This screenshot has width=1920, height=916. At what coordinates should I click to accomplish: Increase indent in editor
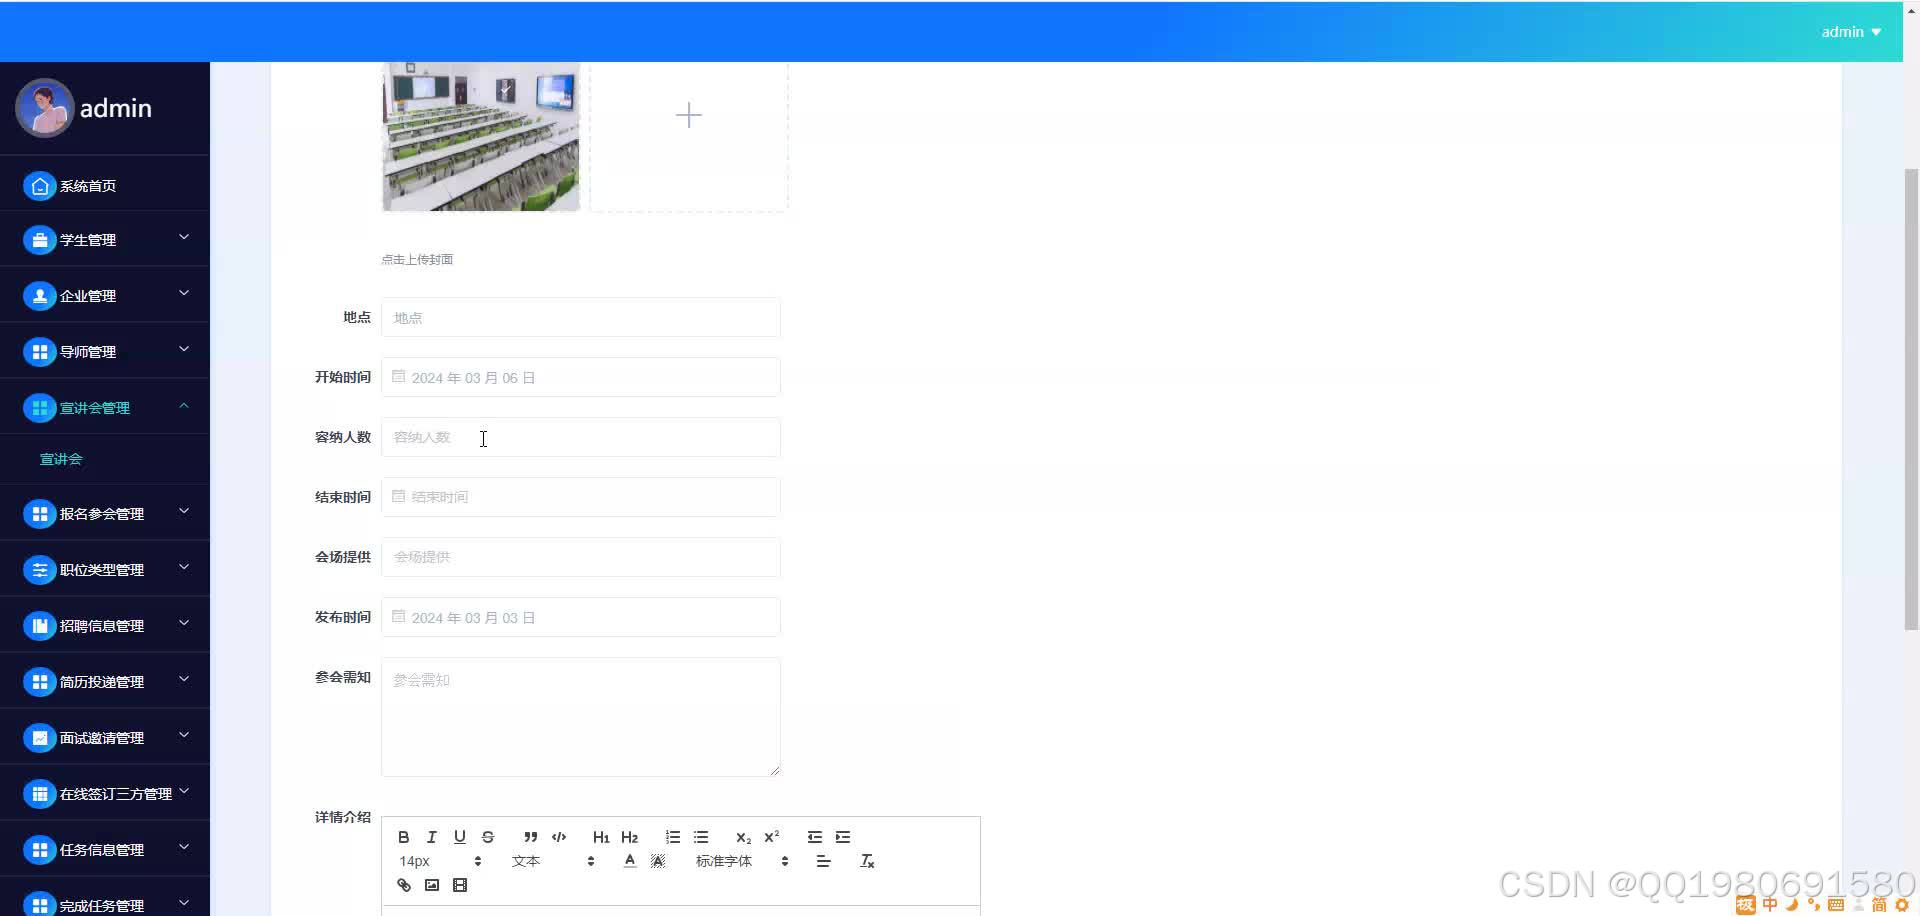coord(843,837)
